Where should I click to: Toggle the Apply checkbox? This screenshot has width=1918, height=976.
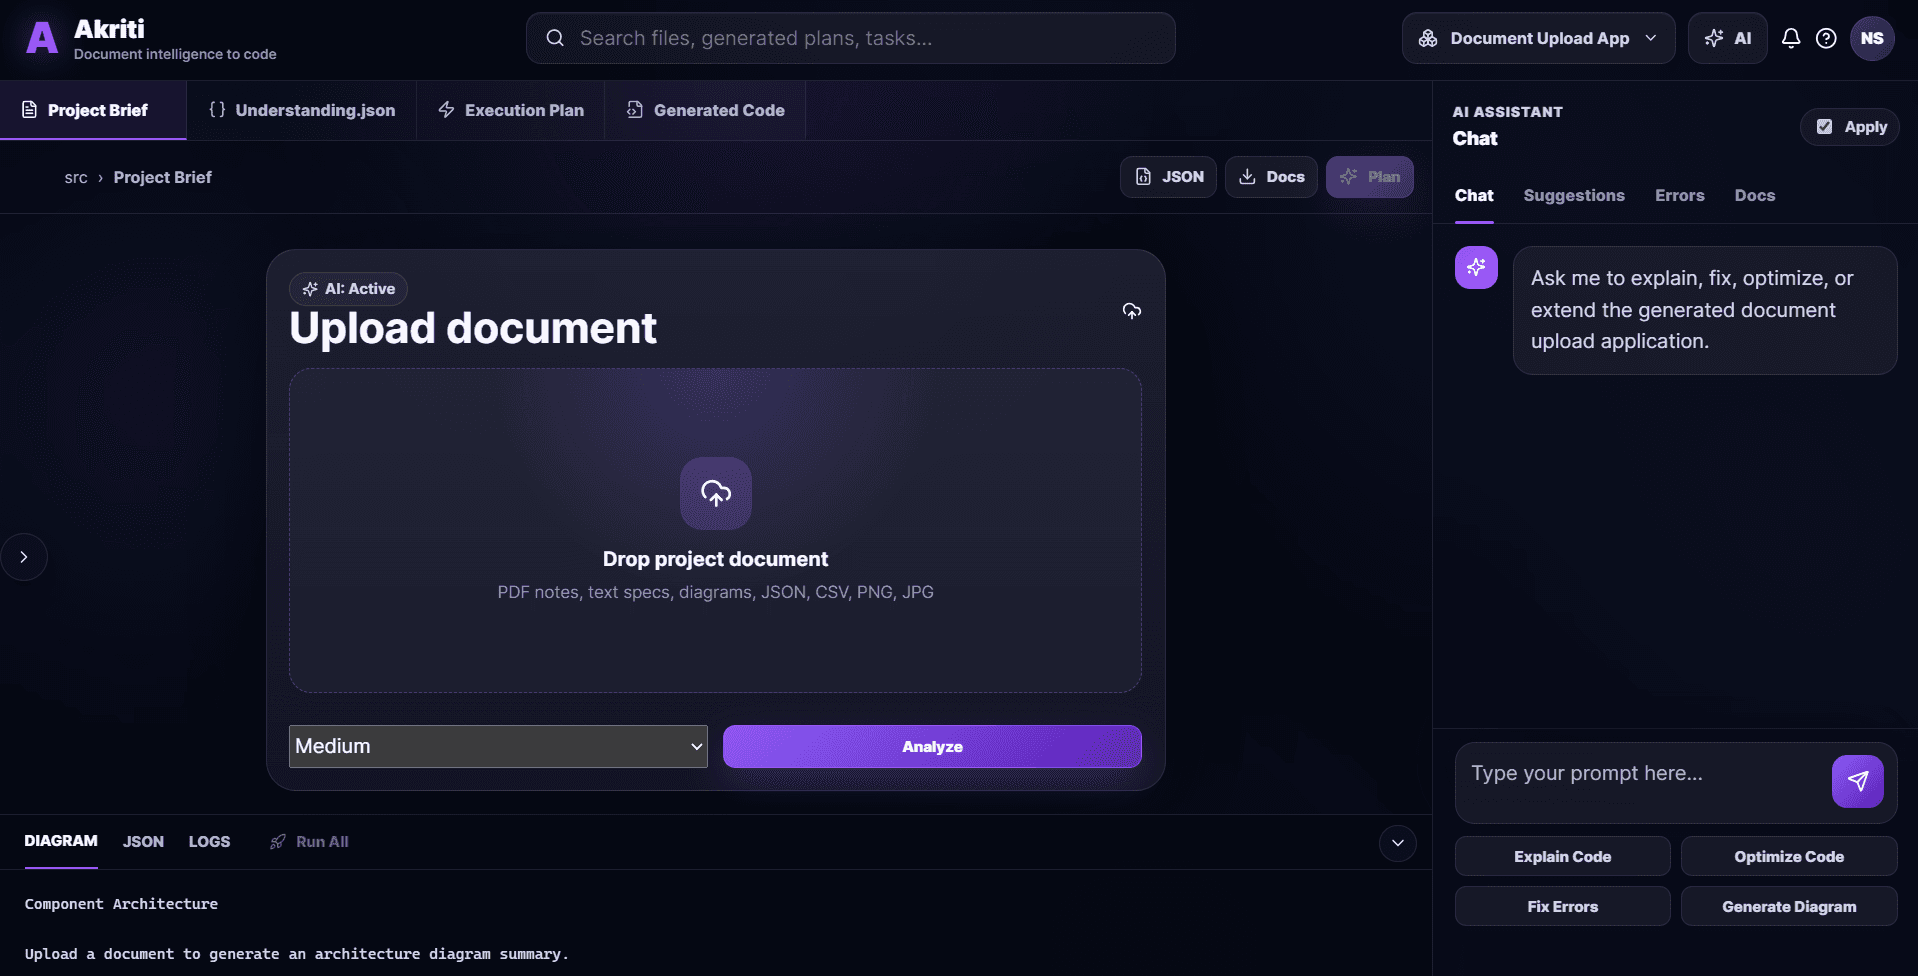tap(1824, 127)
